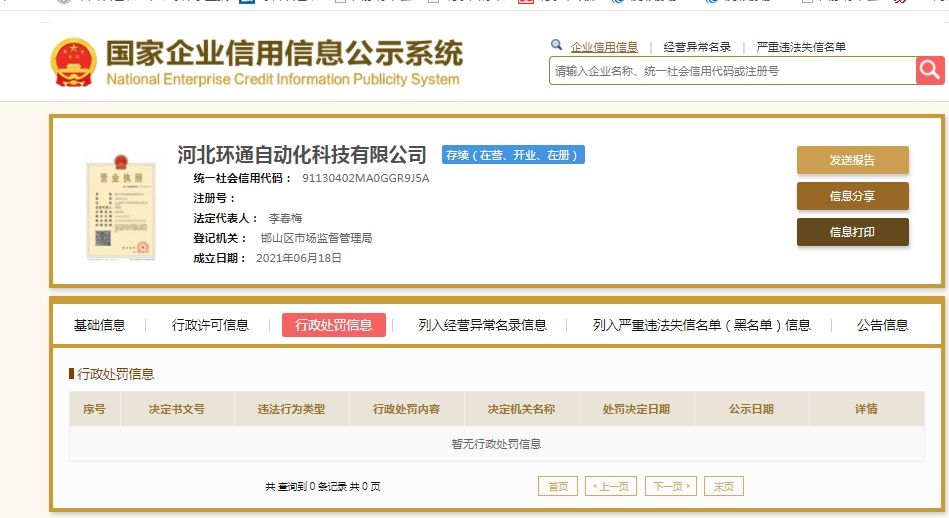
Task: Click the 行政处罚信息 section heading
Action: pos(115,374)
